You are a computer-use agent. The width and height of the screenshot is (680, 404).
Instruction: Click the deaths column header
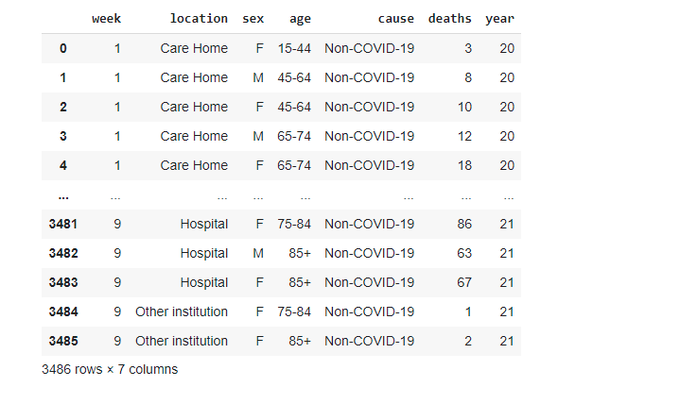450,19
